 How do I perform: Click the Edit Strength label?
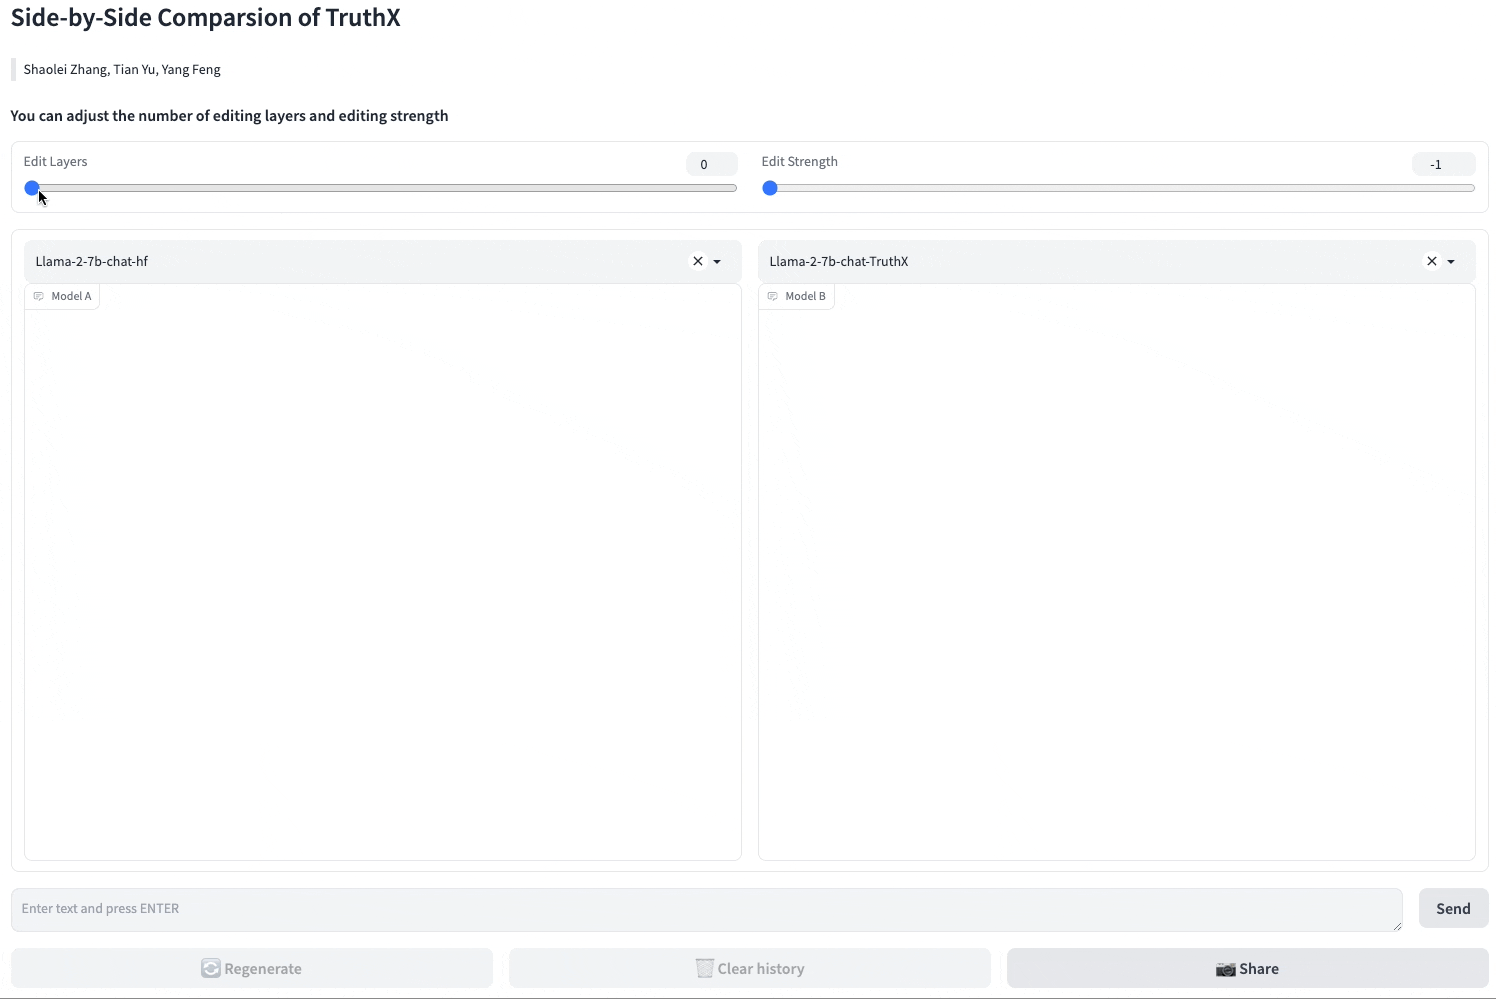(x=800, y=161)
